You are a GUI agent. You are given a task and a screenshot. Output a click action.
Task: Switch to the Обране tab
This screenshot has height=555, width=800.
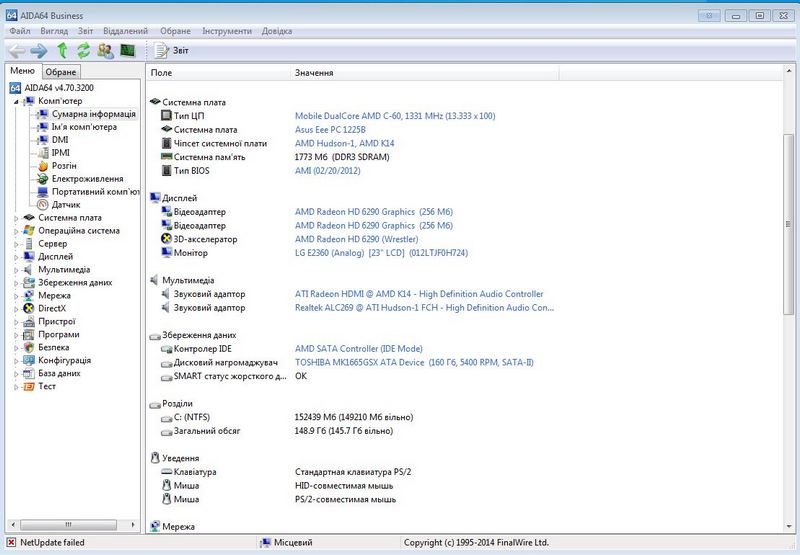pyautogui.click(x=61, y=72)
